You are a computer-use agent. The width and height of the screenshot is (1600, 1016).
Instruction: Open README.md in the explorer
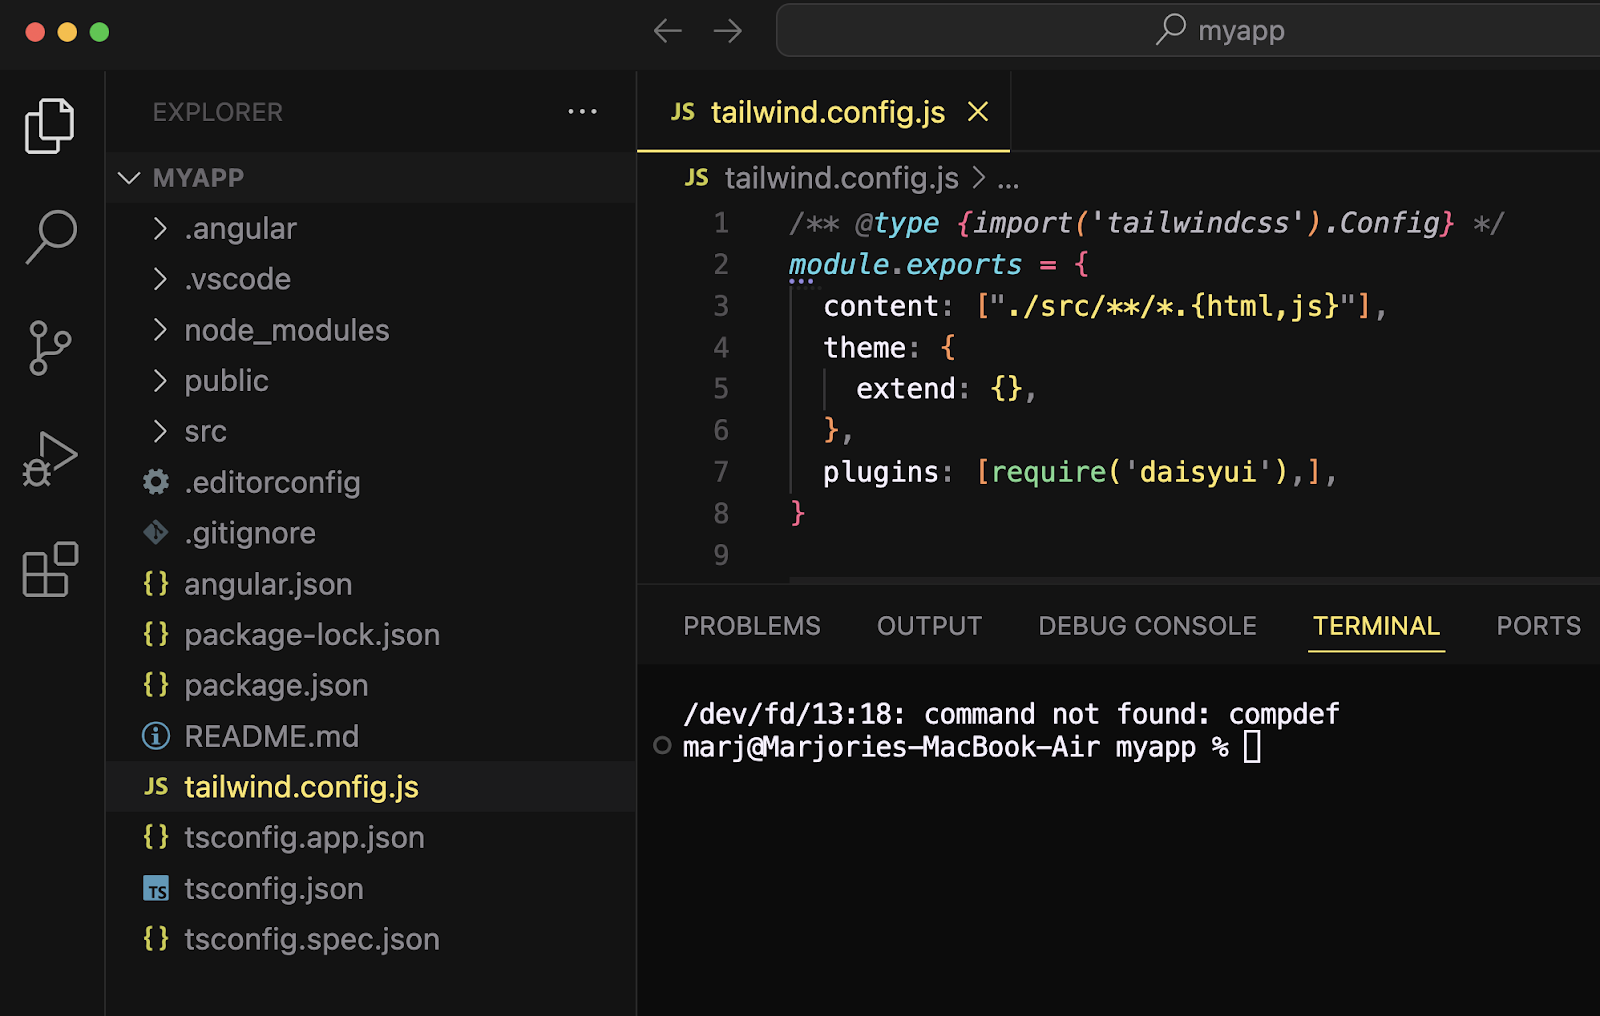(x=271, y=737)
